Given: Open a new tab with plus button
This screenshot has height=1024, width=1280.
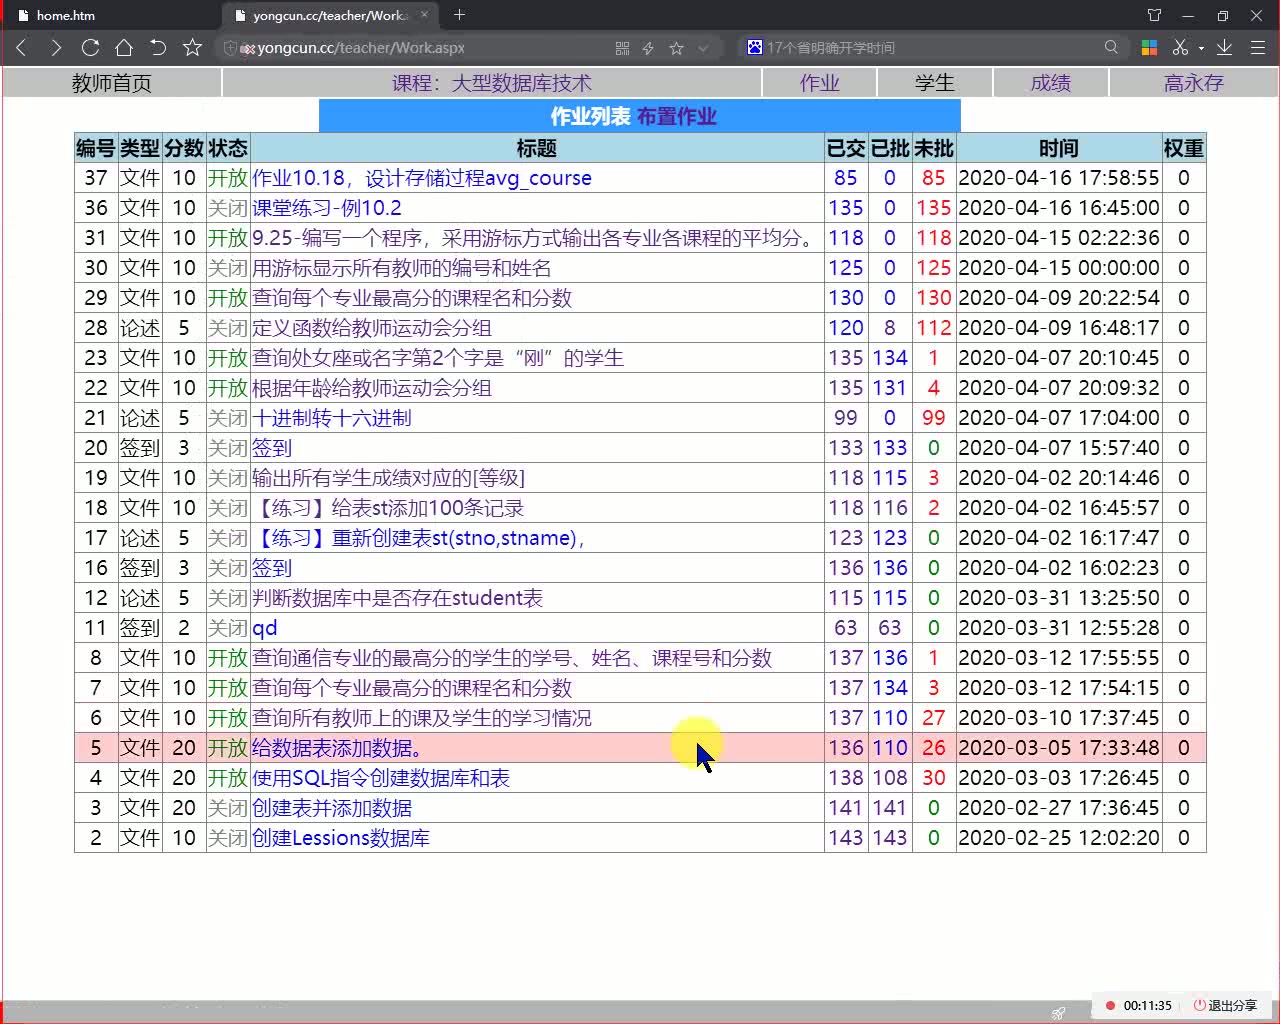Looking at the screenshot, I should [x=459, y=14].
